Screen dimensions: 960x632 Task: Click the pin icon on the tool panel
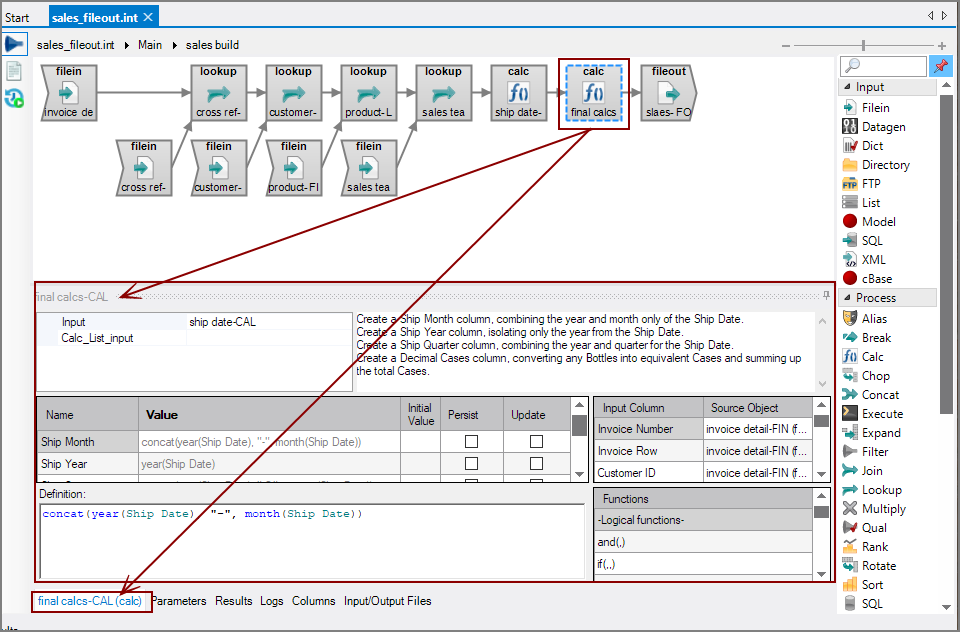pyautogui.click(x=941, y=65)
